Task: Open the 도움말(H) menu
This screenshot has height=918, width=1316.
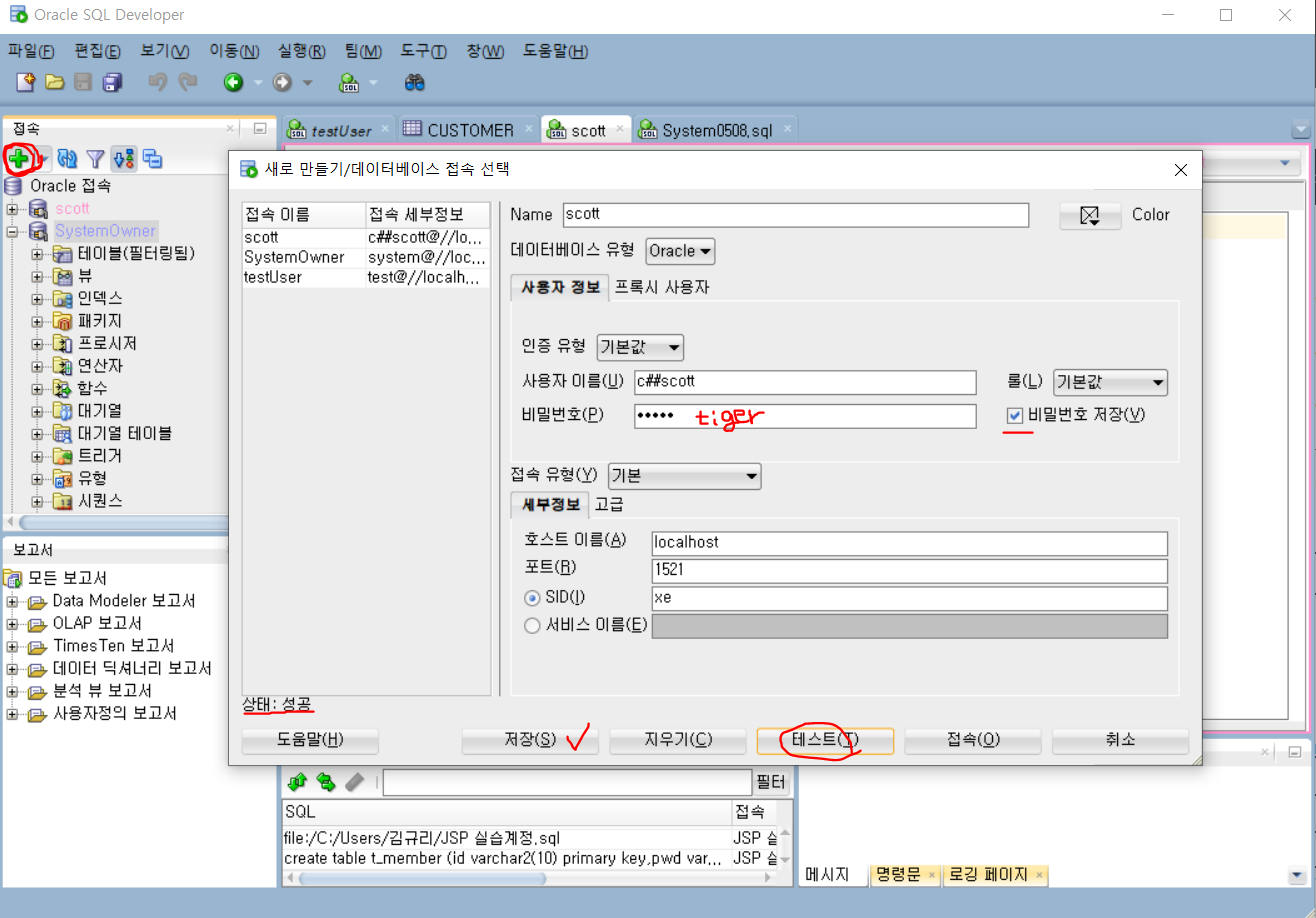Action: (x=555, y=51)
